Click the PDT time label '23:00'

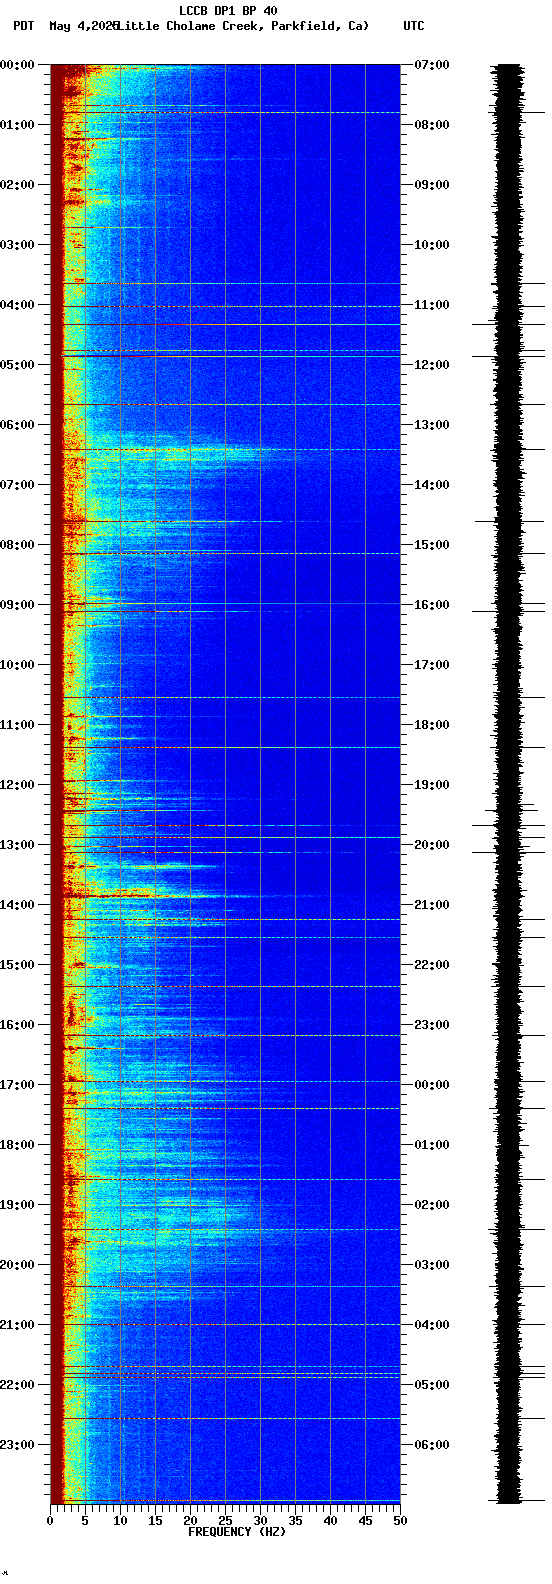[x=17, y=1445]
